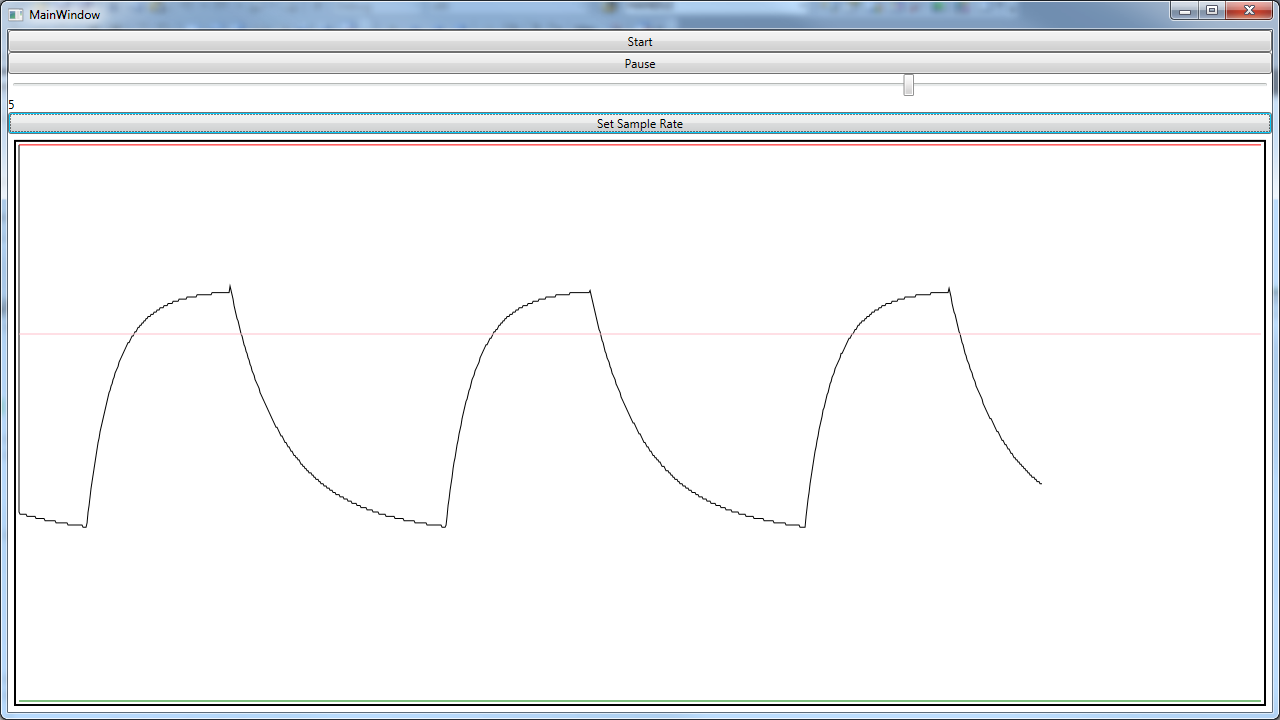Click the sample rate slider thumb
Image resolution: width=1280 pixels, height=720 pixels.
pos(908,85)
